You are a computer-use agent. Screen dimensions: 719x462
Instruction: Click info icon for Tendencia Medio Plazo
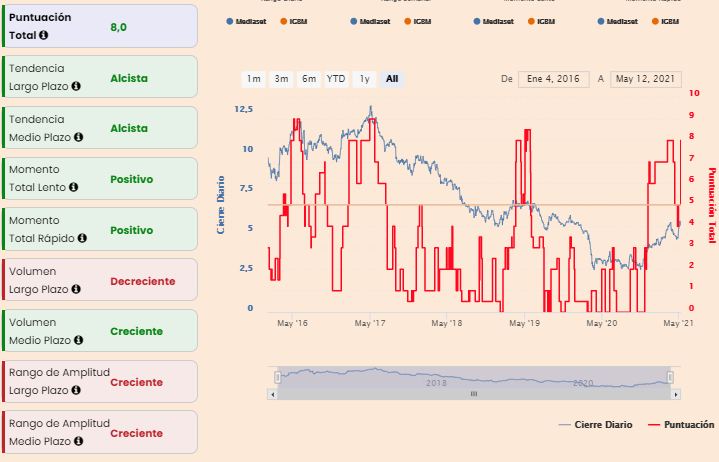coord(78,137)
